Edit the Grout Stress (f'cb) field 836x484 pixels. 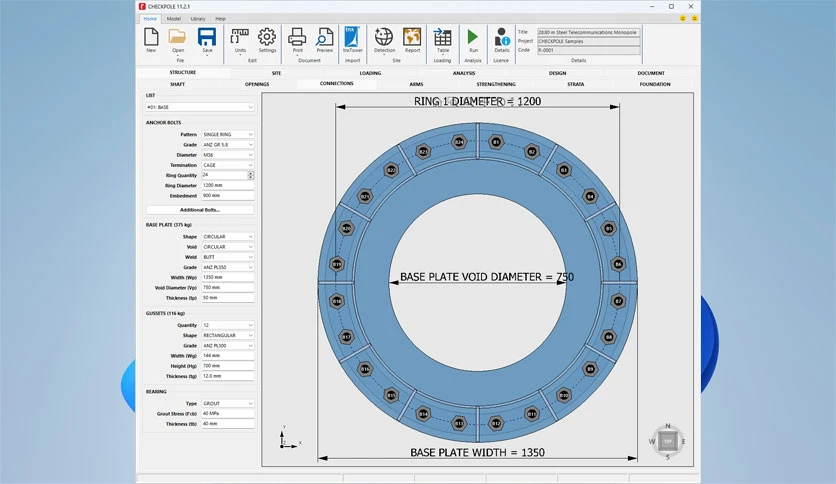click(228, 414)
